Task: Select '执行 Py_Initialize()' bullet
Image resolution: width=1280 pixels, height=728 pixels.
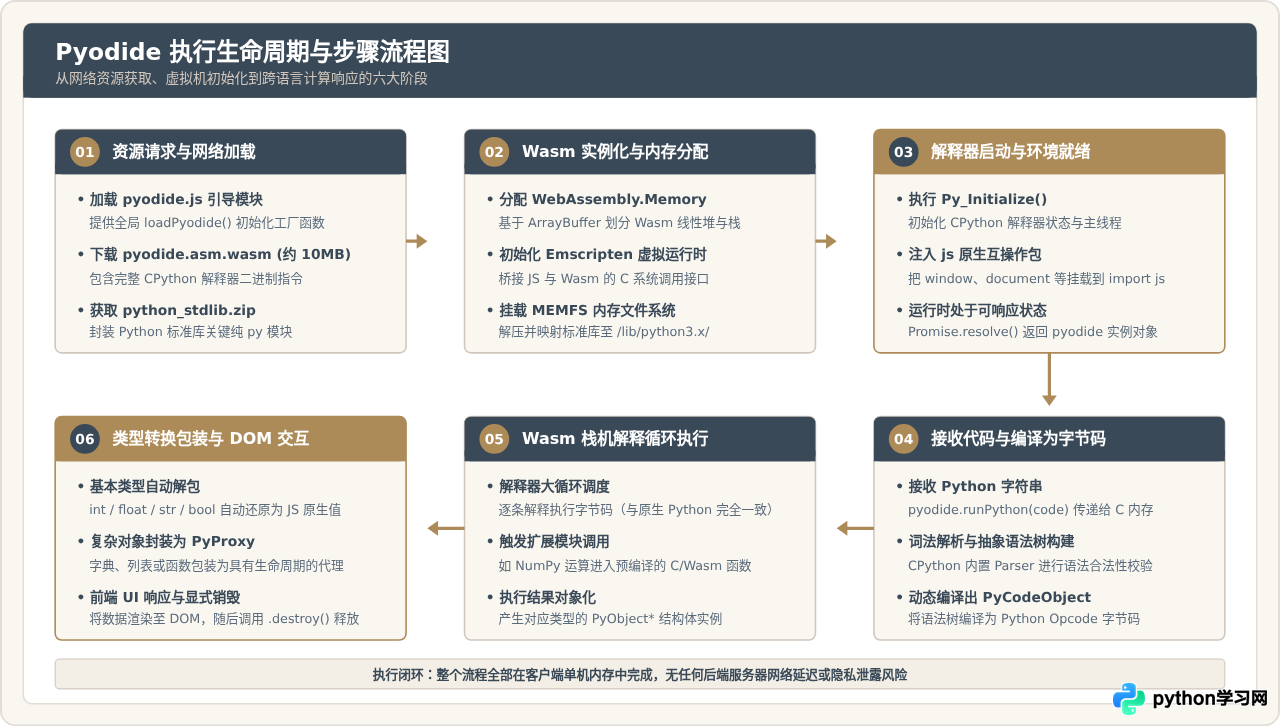Action: pos(971,199)
